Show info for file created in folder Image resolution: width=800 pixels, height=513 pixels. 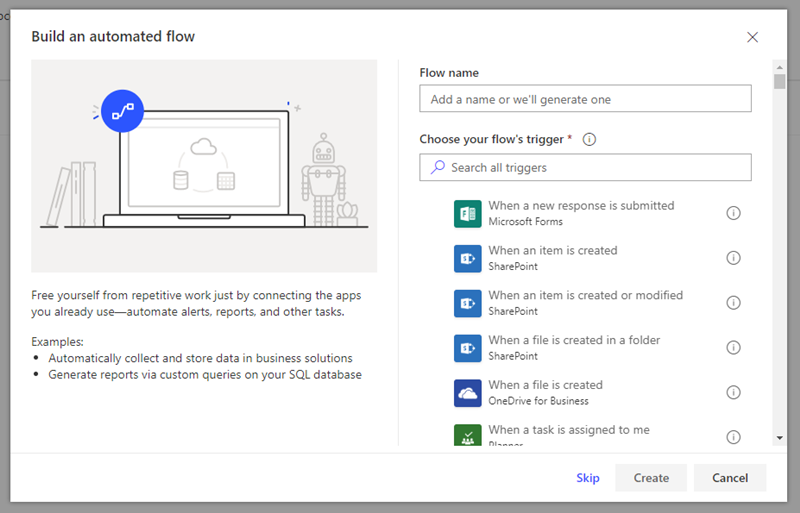tap(733, 348)
